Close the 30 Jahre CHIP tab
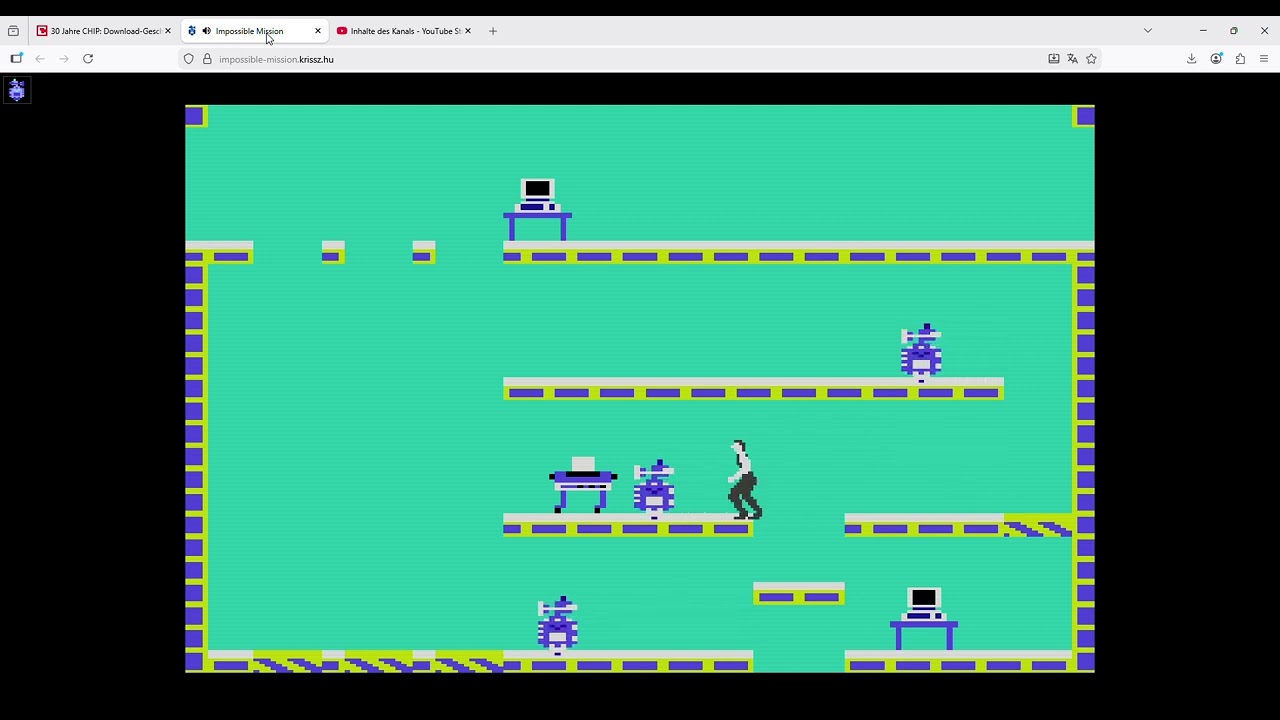This screenshot has width=1280, height=720. point(168,31)
